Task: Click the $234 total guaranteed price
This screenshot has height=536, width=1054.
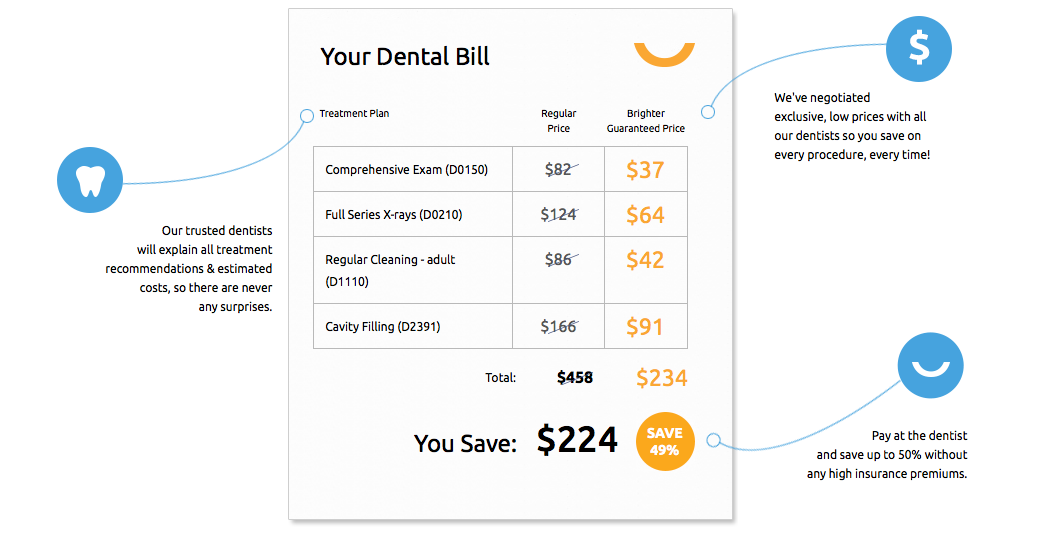Action: pos(661,378)
